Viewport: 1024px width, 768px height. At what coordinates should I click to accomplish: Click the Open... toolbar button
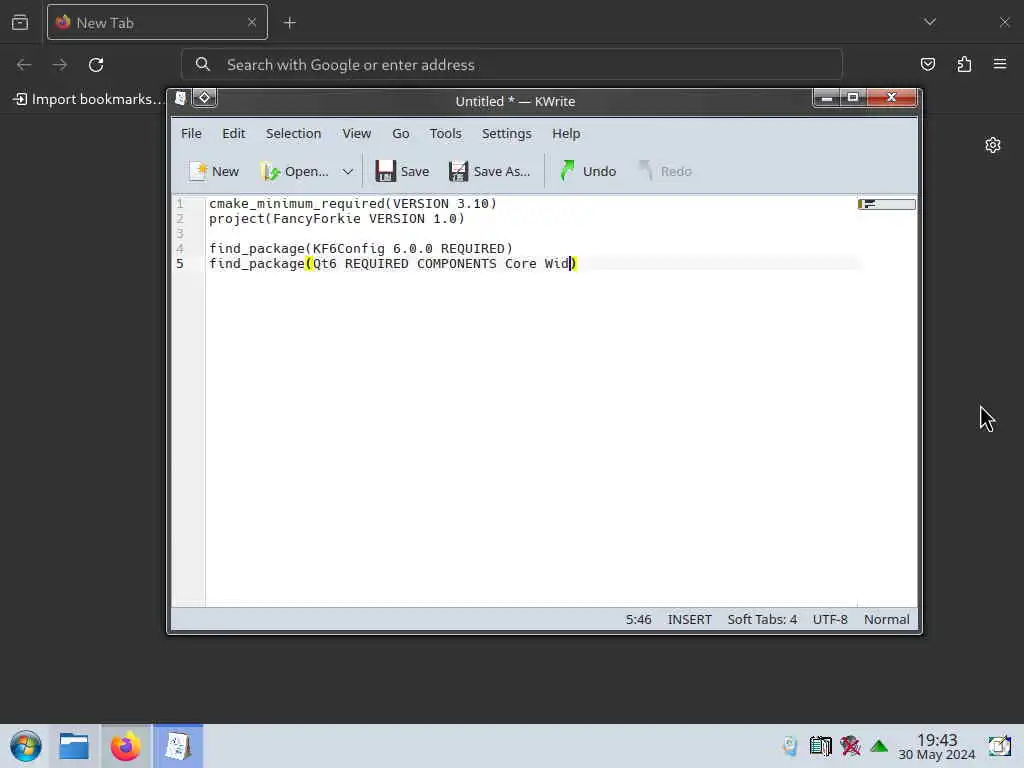295,171
